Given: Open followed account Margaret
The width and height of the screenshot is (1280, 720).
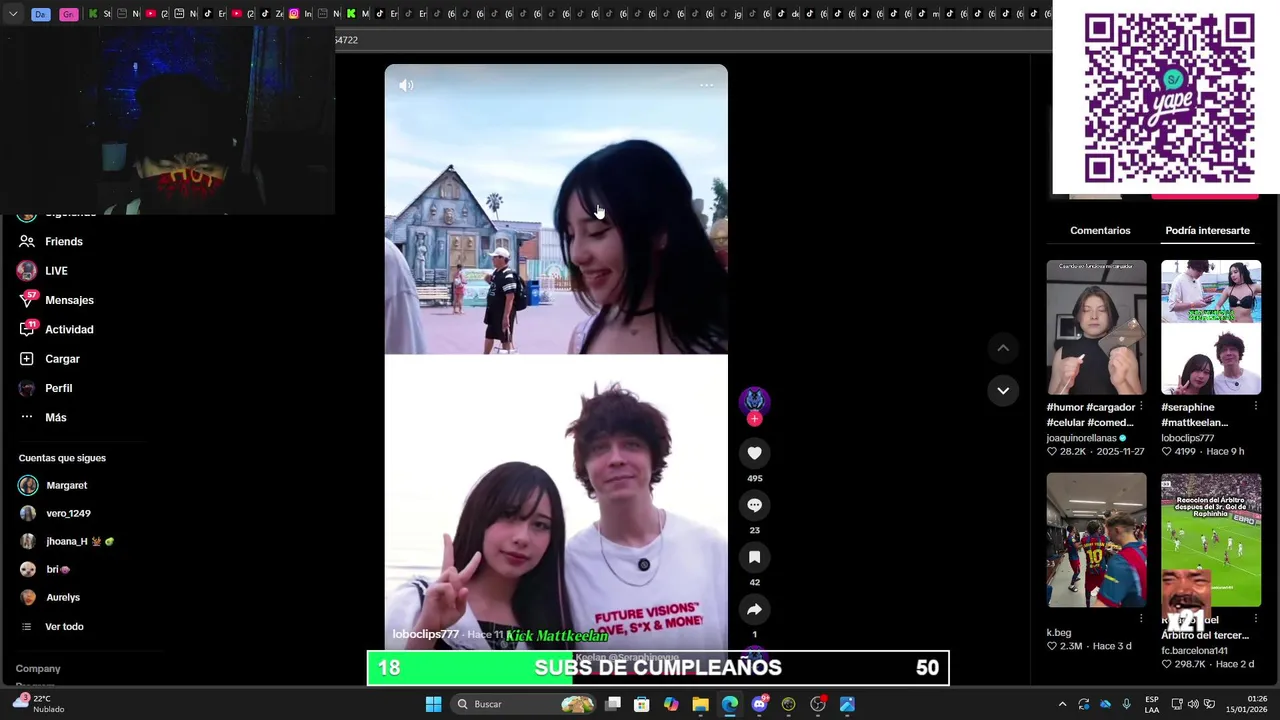Looking at the screenshot, I should [66, 485].
